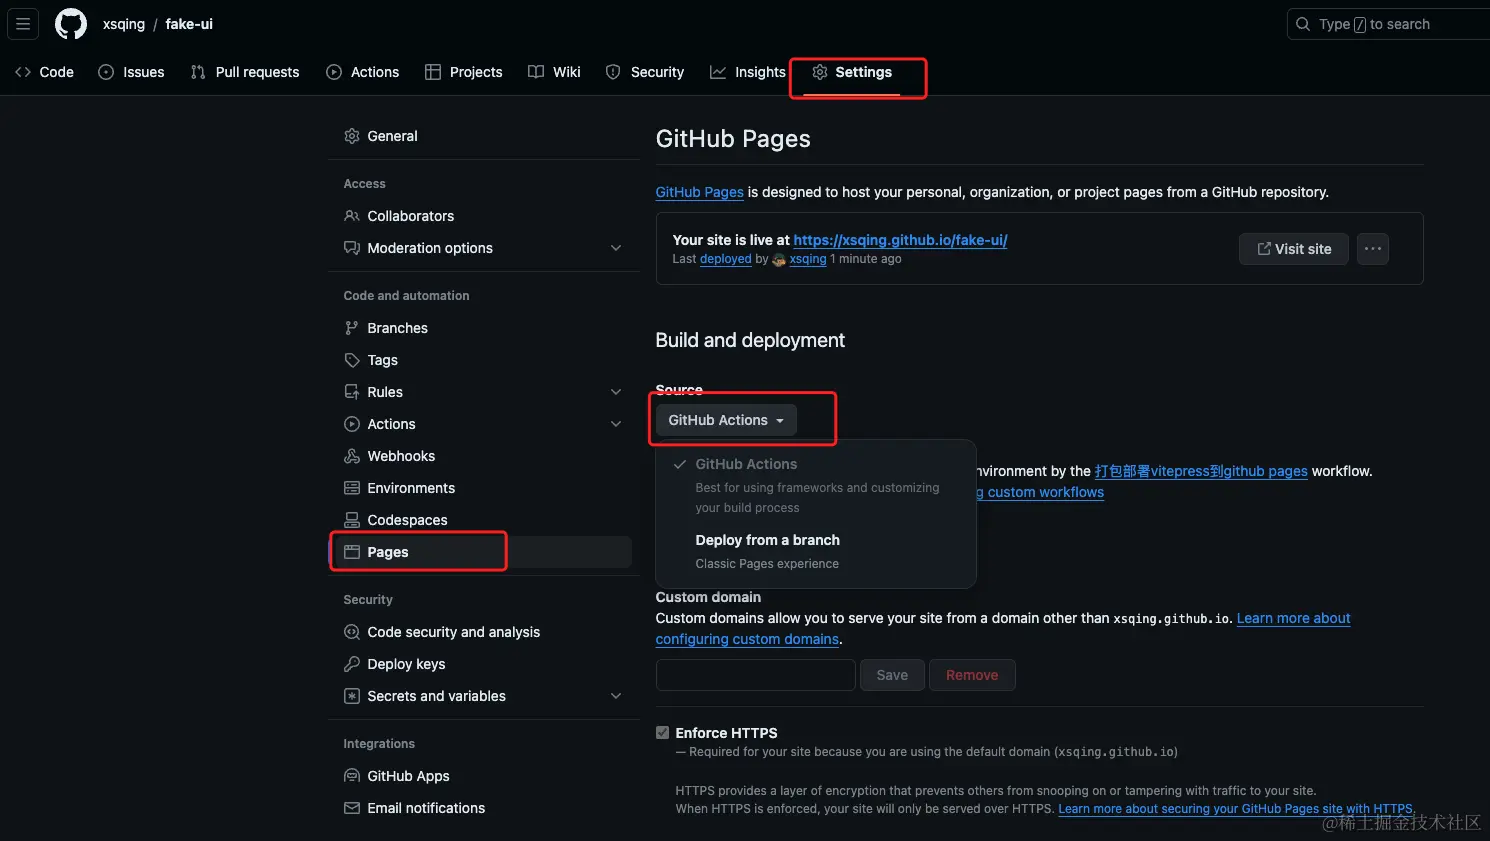This screenshot has width=1490, height=841.
Task: Open the live site URL link
Action: (900, 240)
